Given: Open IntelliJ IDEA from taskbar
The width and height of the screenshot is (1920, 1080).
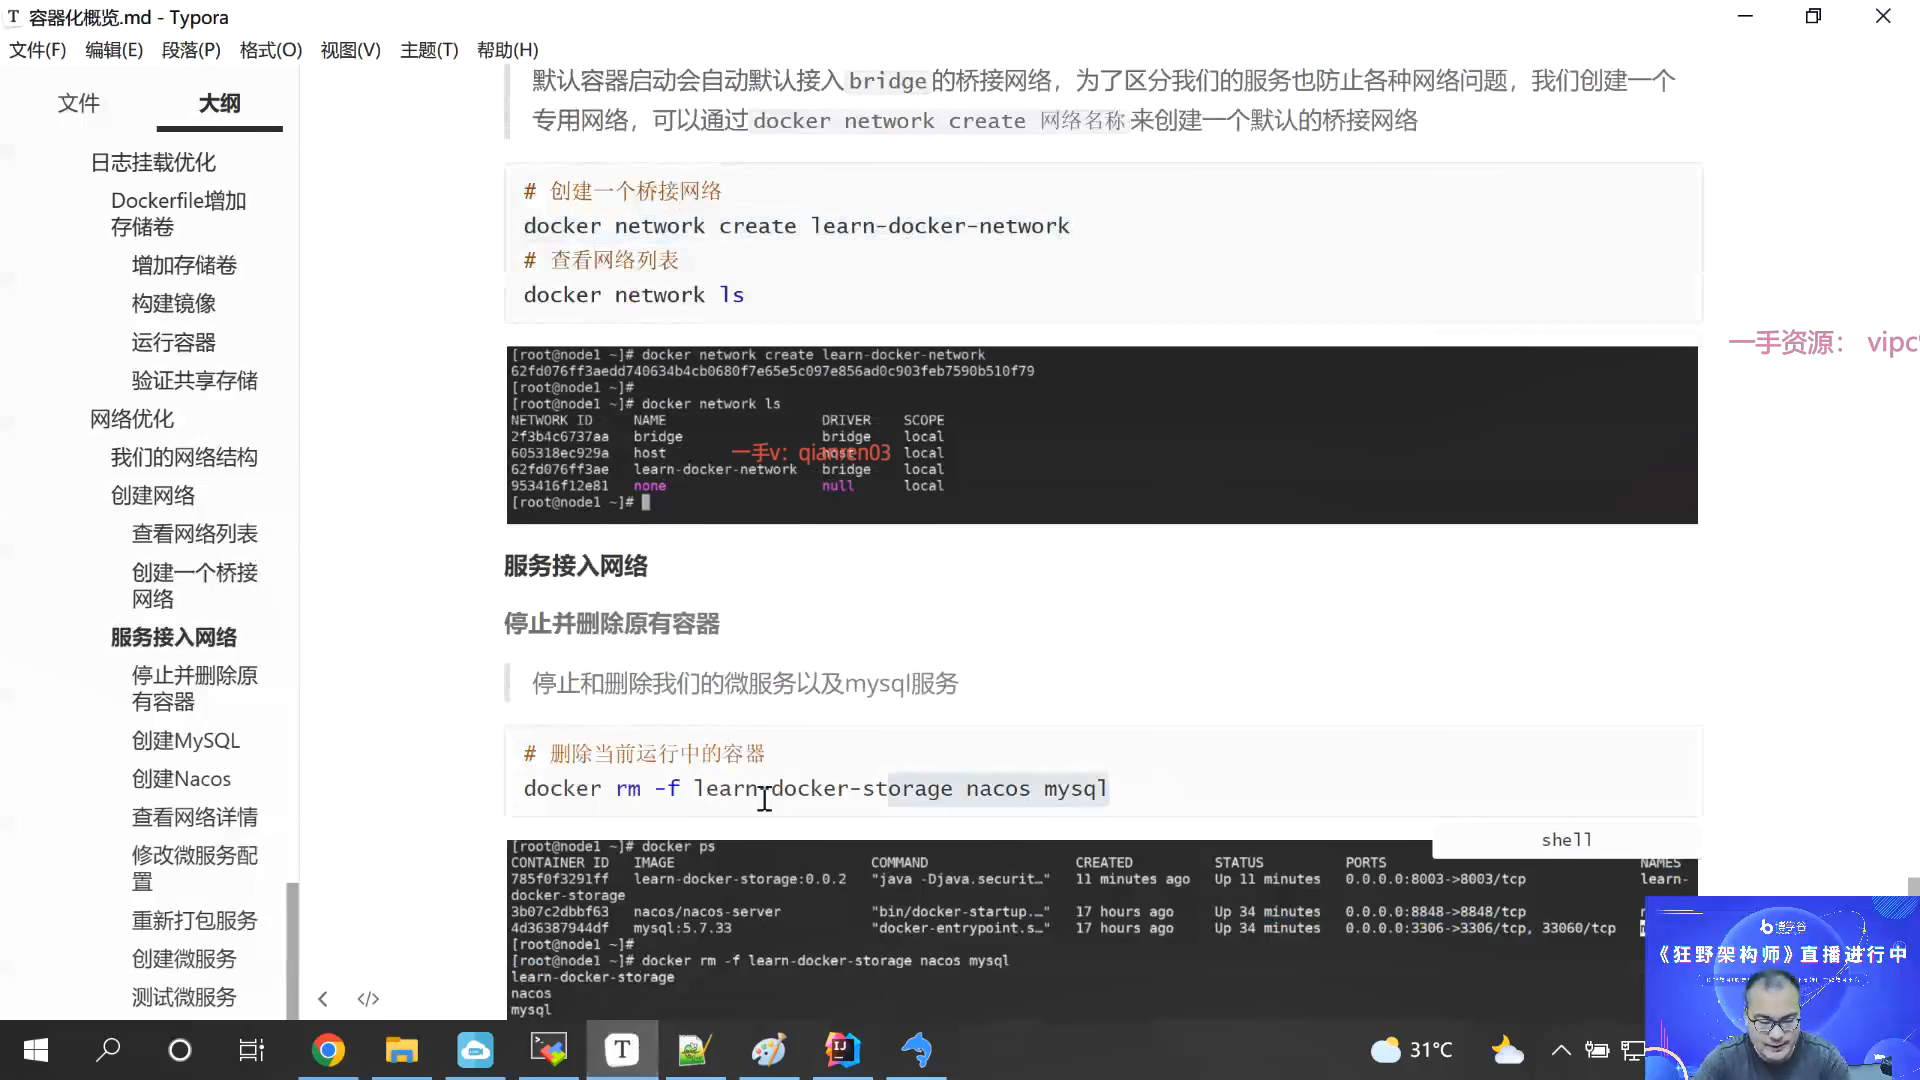Looking at the screenshot, I should [842, 1050].
